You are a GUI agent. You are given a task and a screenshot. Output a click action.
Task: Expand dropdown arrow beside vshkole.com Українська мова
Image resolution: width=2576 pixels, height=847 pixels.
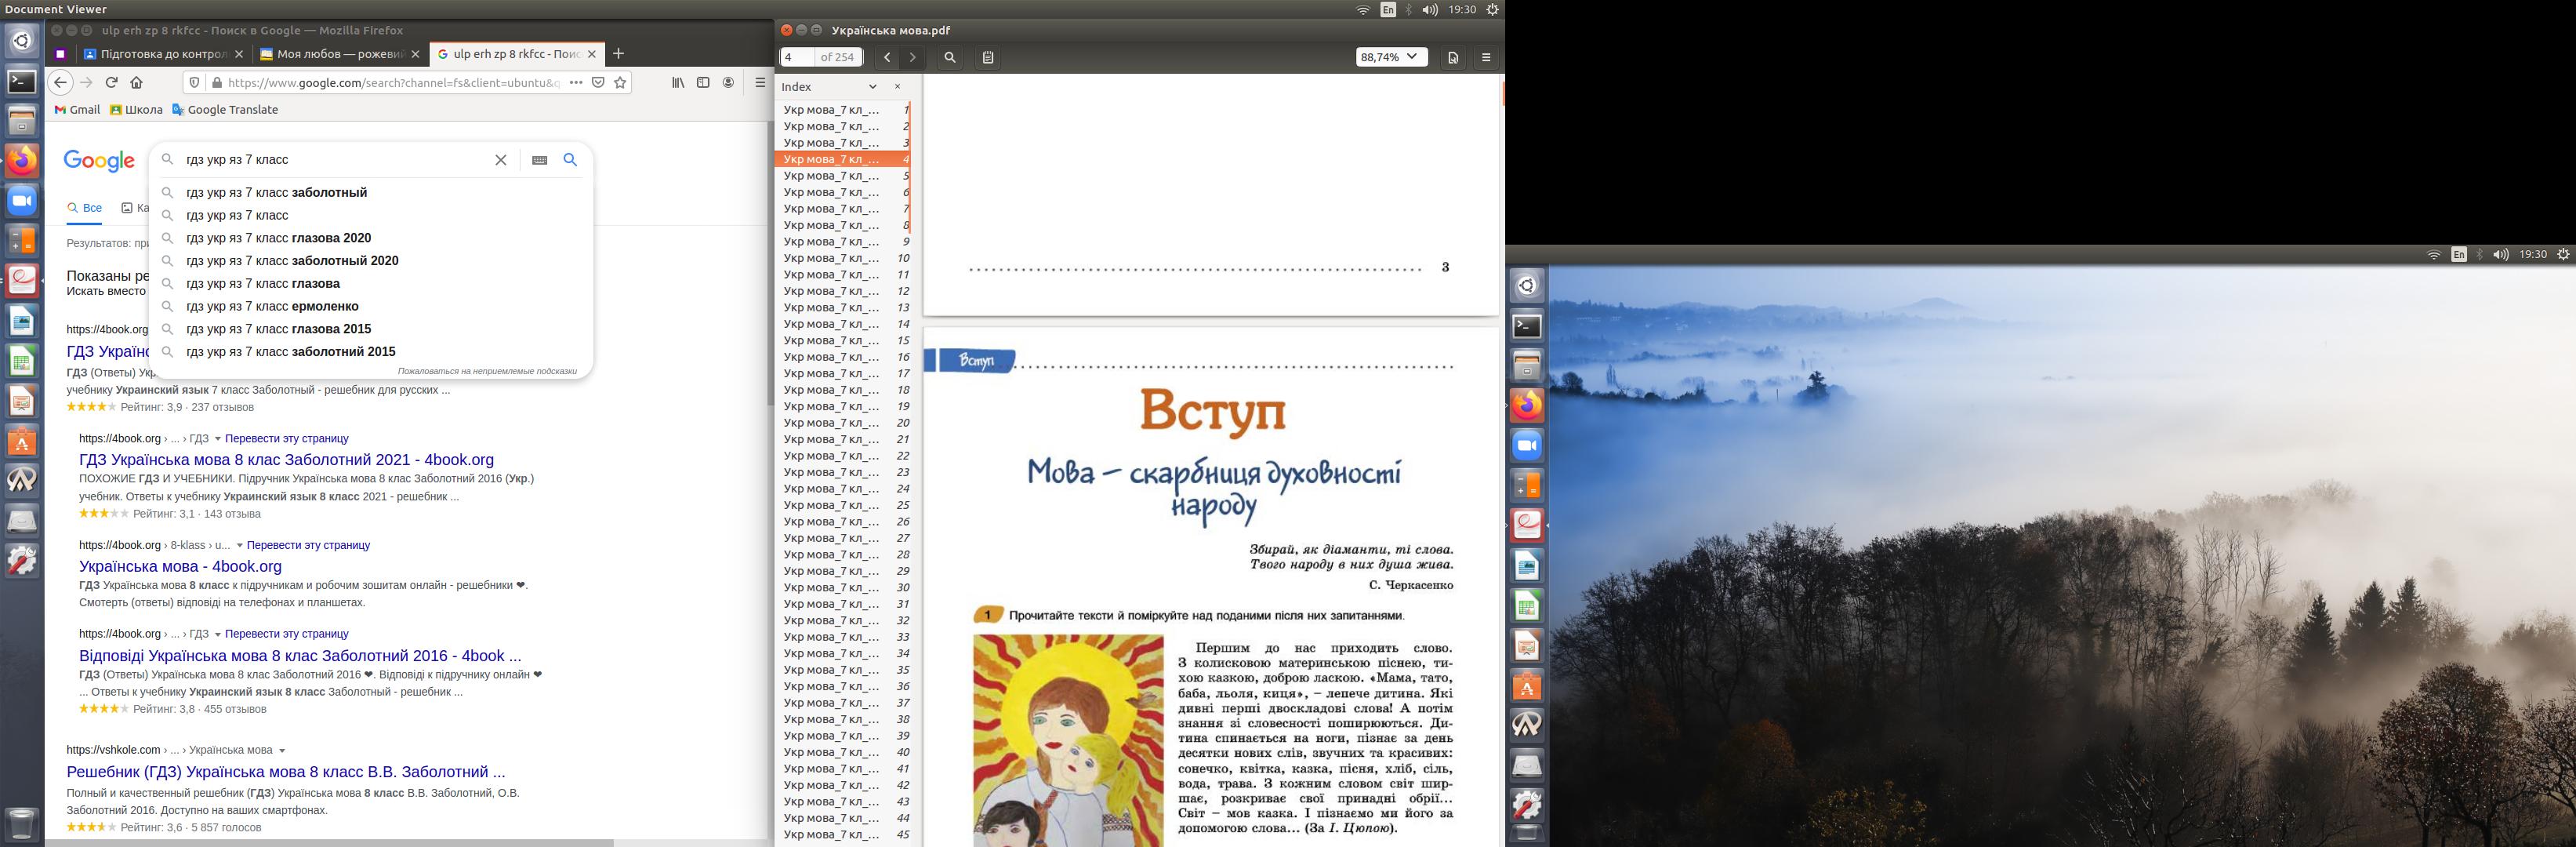pos(282,751)
